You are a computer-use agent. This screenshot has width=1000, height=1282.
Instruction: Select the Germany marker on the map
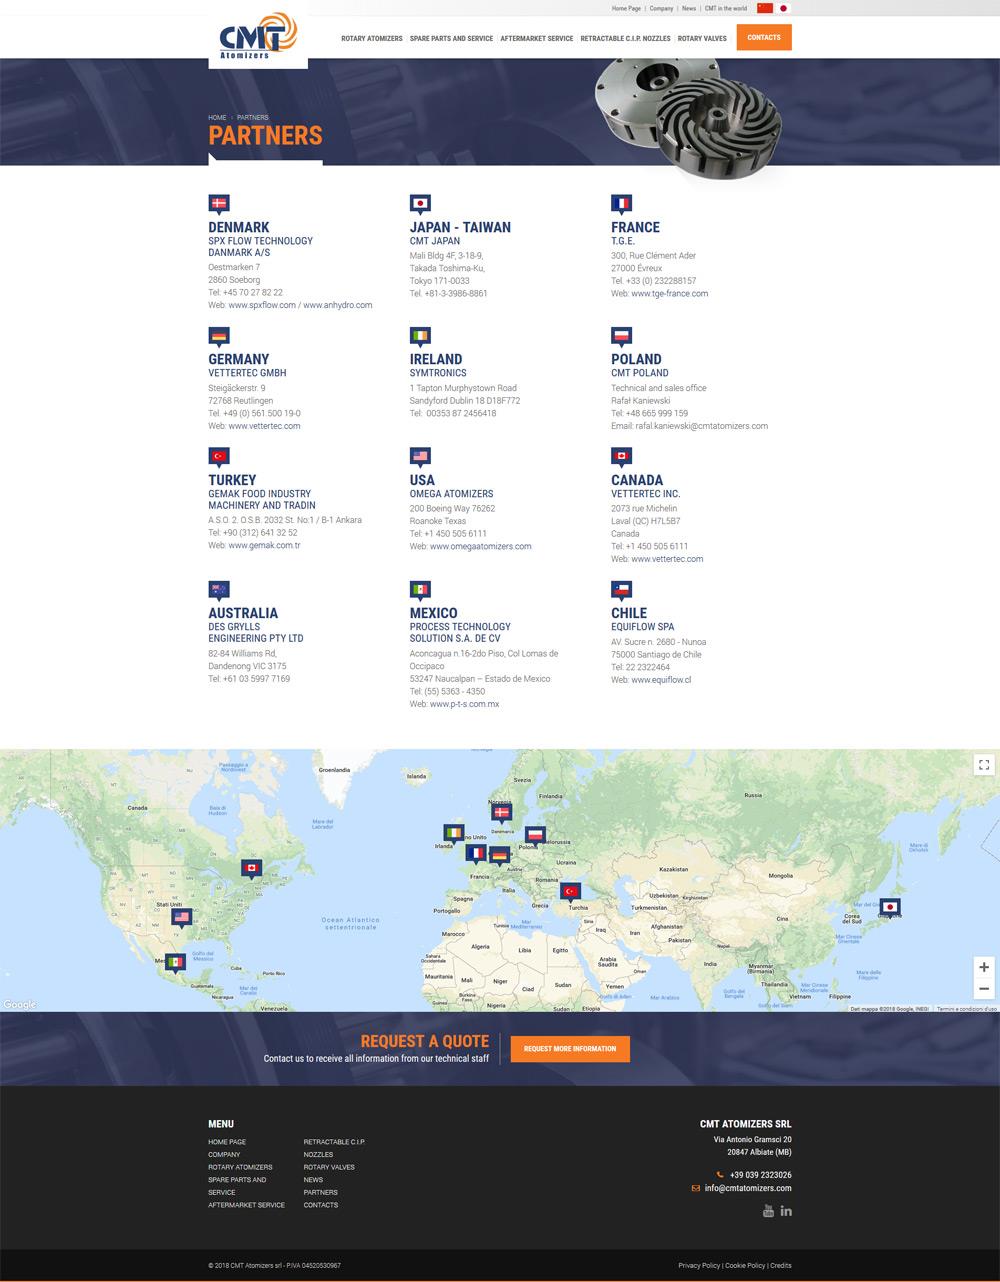click(x=500, y=856)
